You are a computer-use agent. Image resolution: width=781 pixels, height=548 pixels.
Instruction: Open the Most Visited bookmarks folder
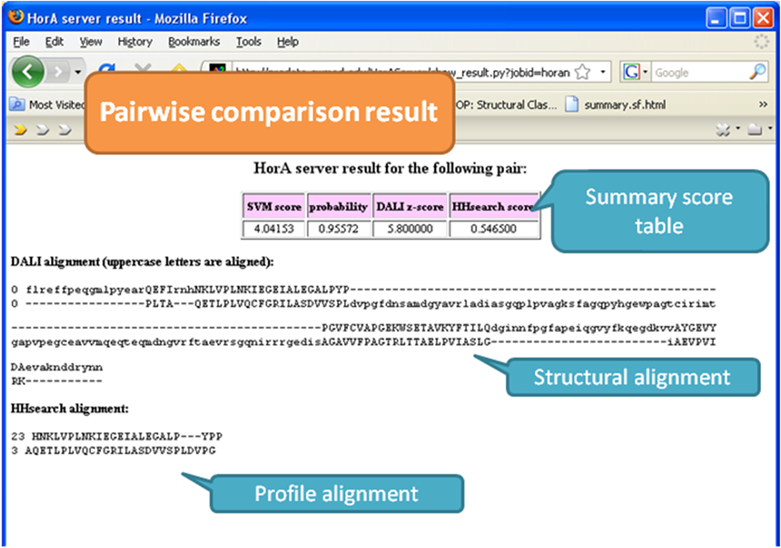coord(50,103)
